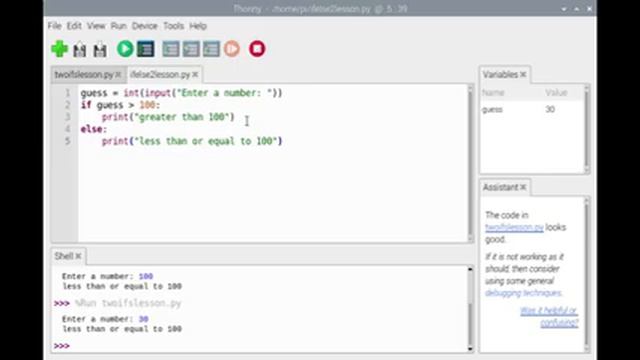Open the debugging techniques link
The height and width of the screenshot is (360, 640).
pos(523,293)
